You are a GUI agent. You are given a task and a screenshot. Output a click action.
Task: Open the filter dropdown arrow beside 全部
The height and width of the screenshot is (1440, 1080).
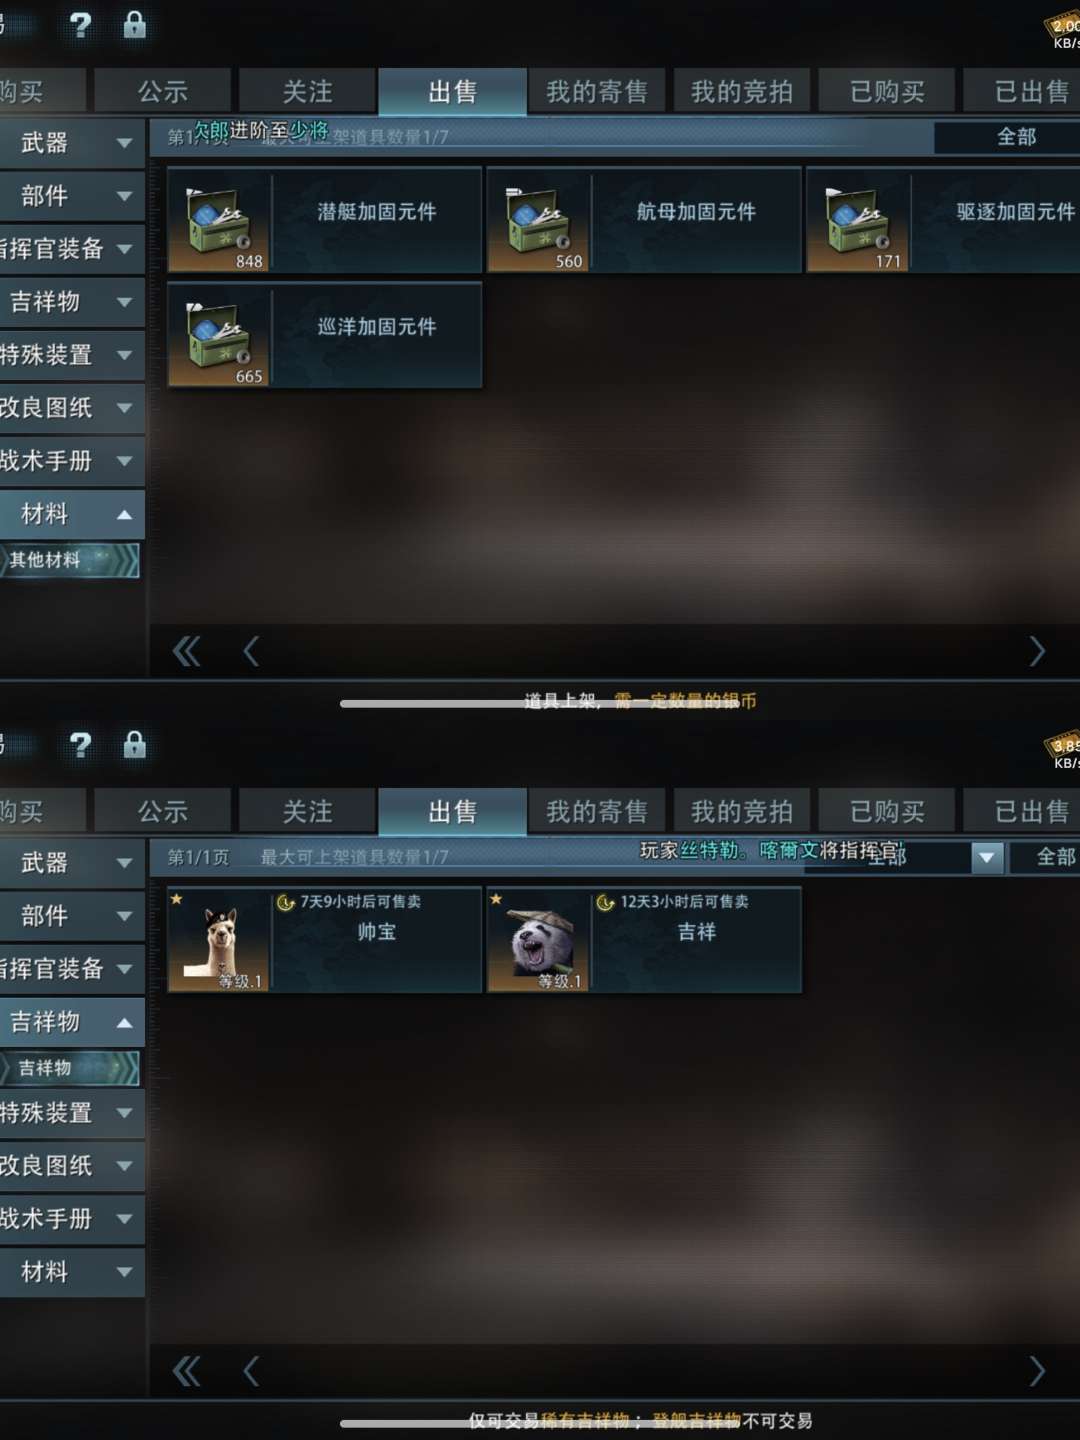(x=987, y=857)
